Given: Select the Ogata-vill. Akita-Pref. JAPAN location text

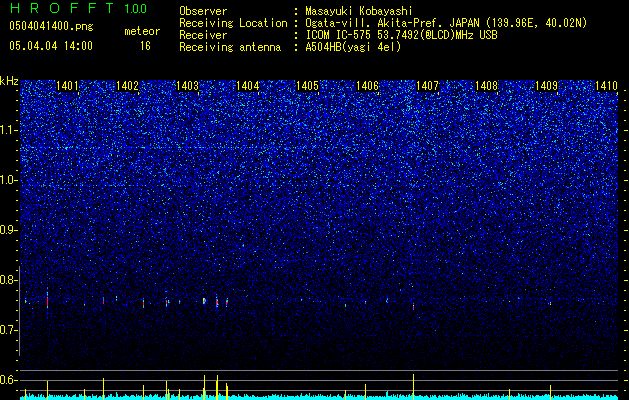Looking at the screenshot, I should pos(446,23).
